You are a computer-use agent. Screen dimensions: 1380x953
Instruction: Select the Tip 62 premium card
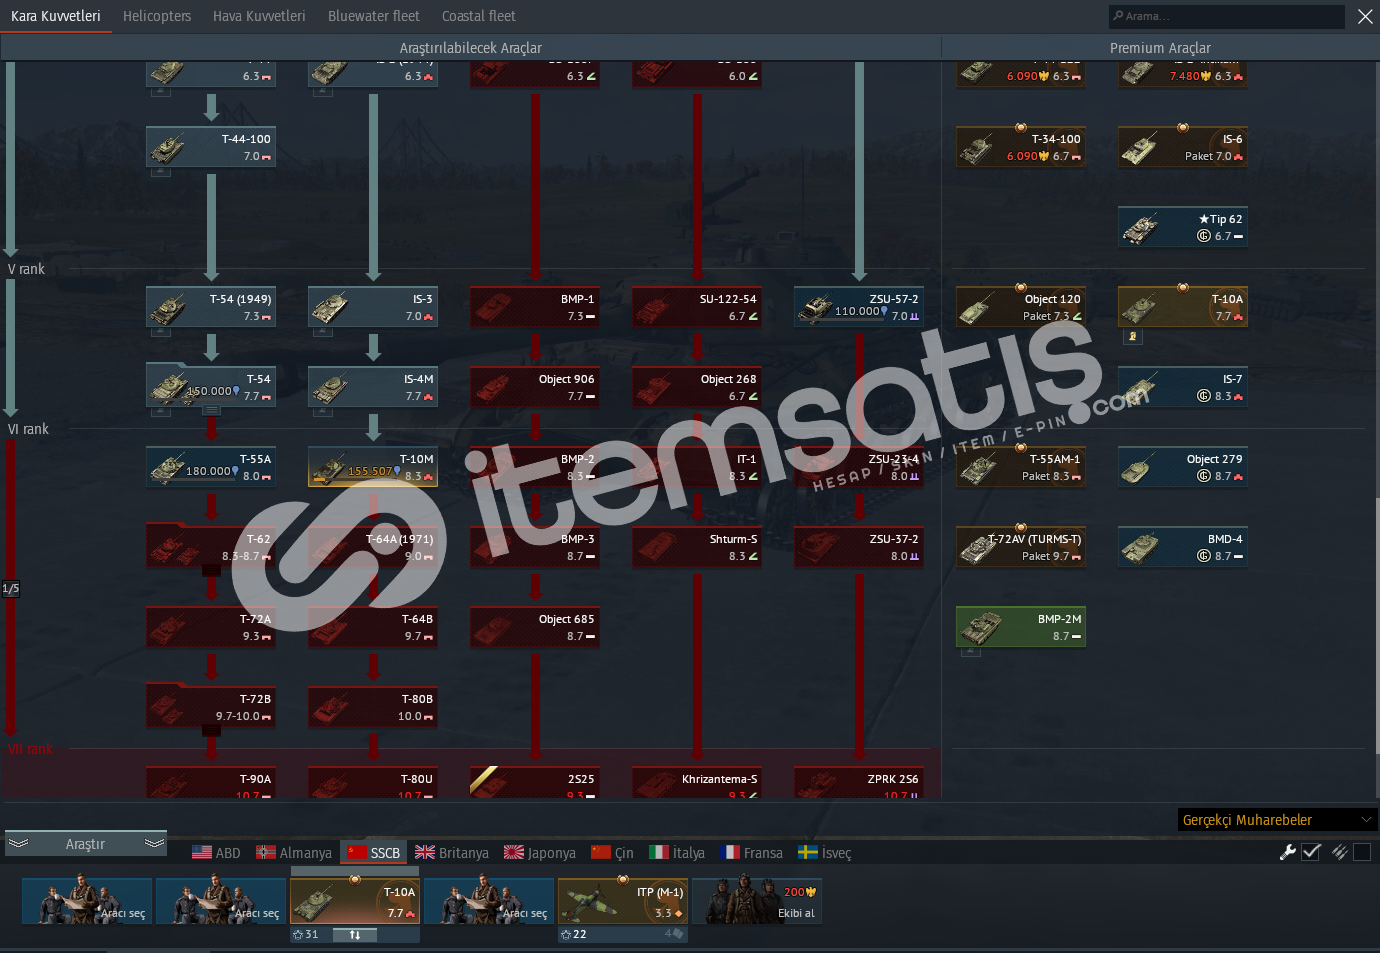click(x=1183, y=227)
